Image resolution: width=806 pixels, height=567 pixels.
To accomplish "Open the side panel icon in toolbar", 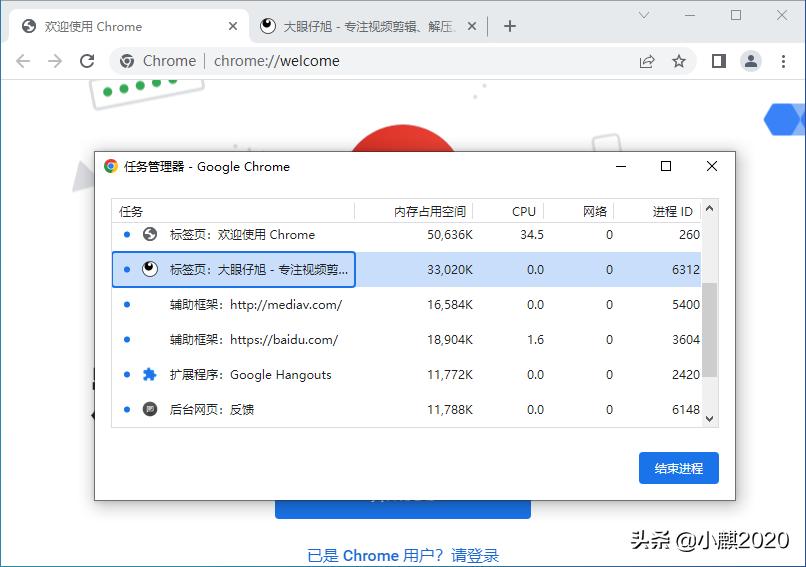I will coord(719,61).
